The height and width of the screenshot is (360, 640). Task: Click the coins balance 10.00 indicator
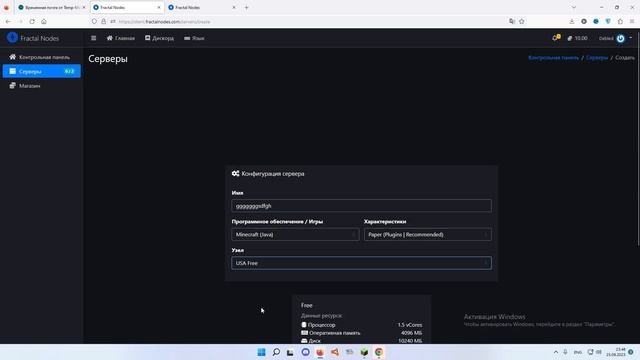[578, 38]
